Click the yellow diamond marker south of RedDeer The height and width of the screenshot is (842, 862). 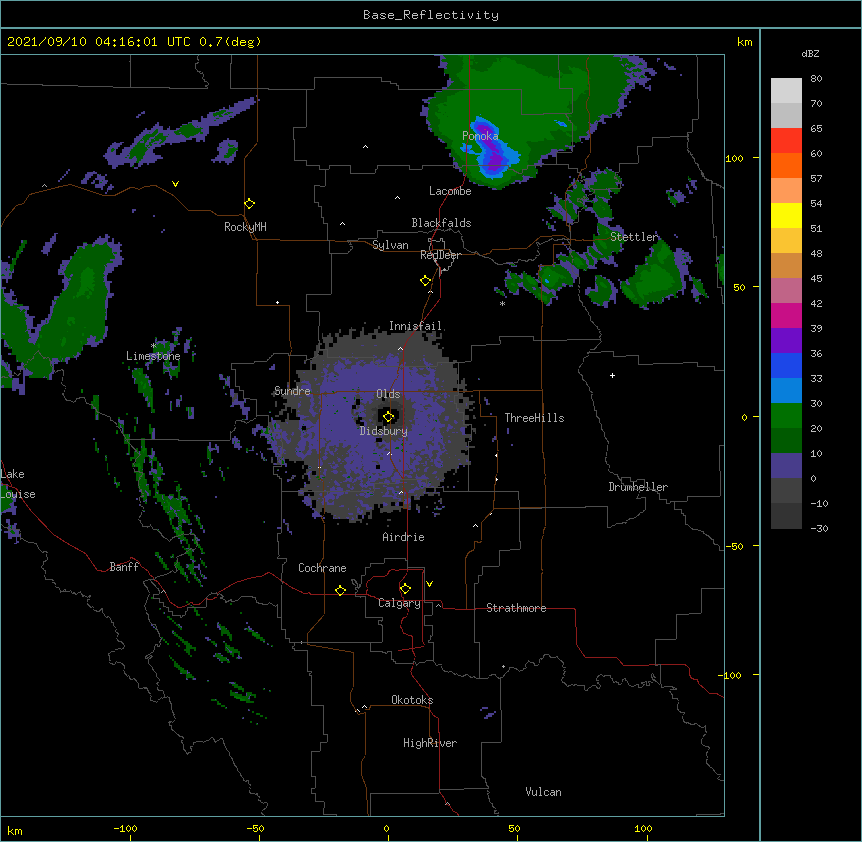426,281
